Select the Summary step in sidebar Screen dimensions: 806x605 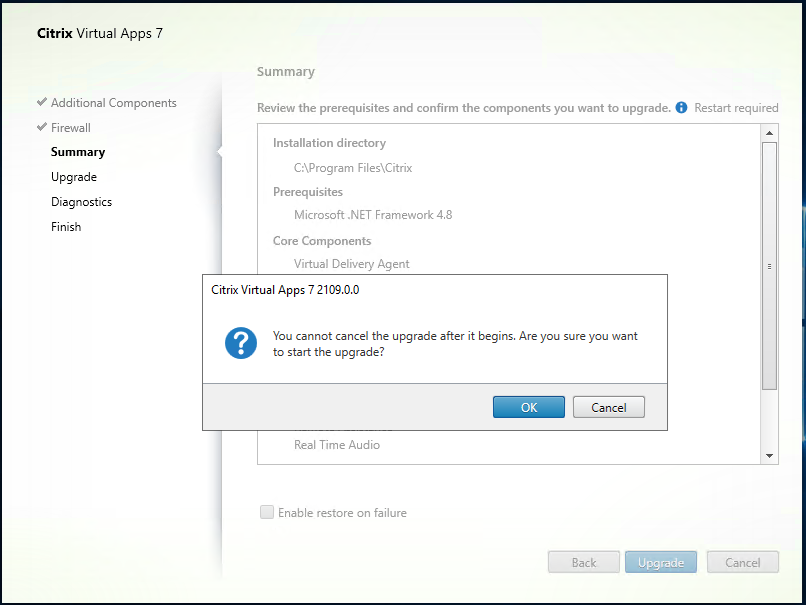tap(78, 152)
